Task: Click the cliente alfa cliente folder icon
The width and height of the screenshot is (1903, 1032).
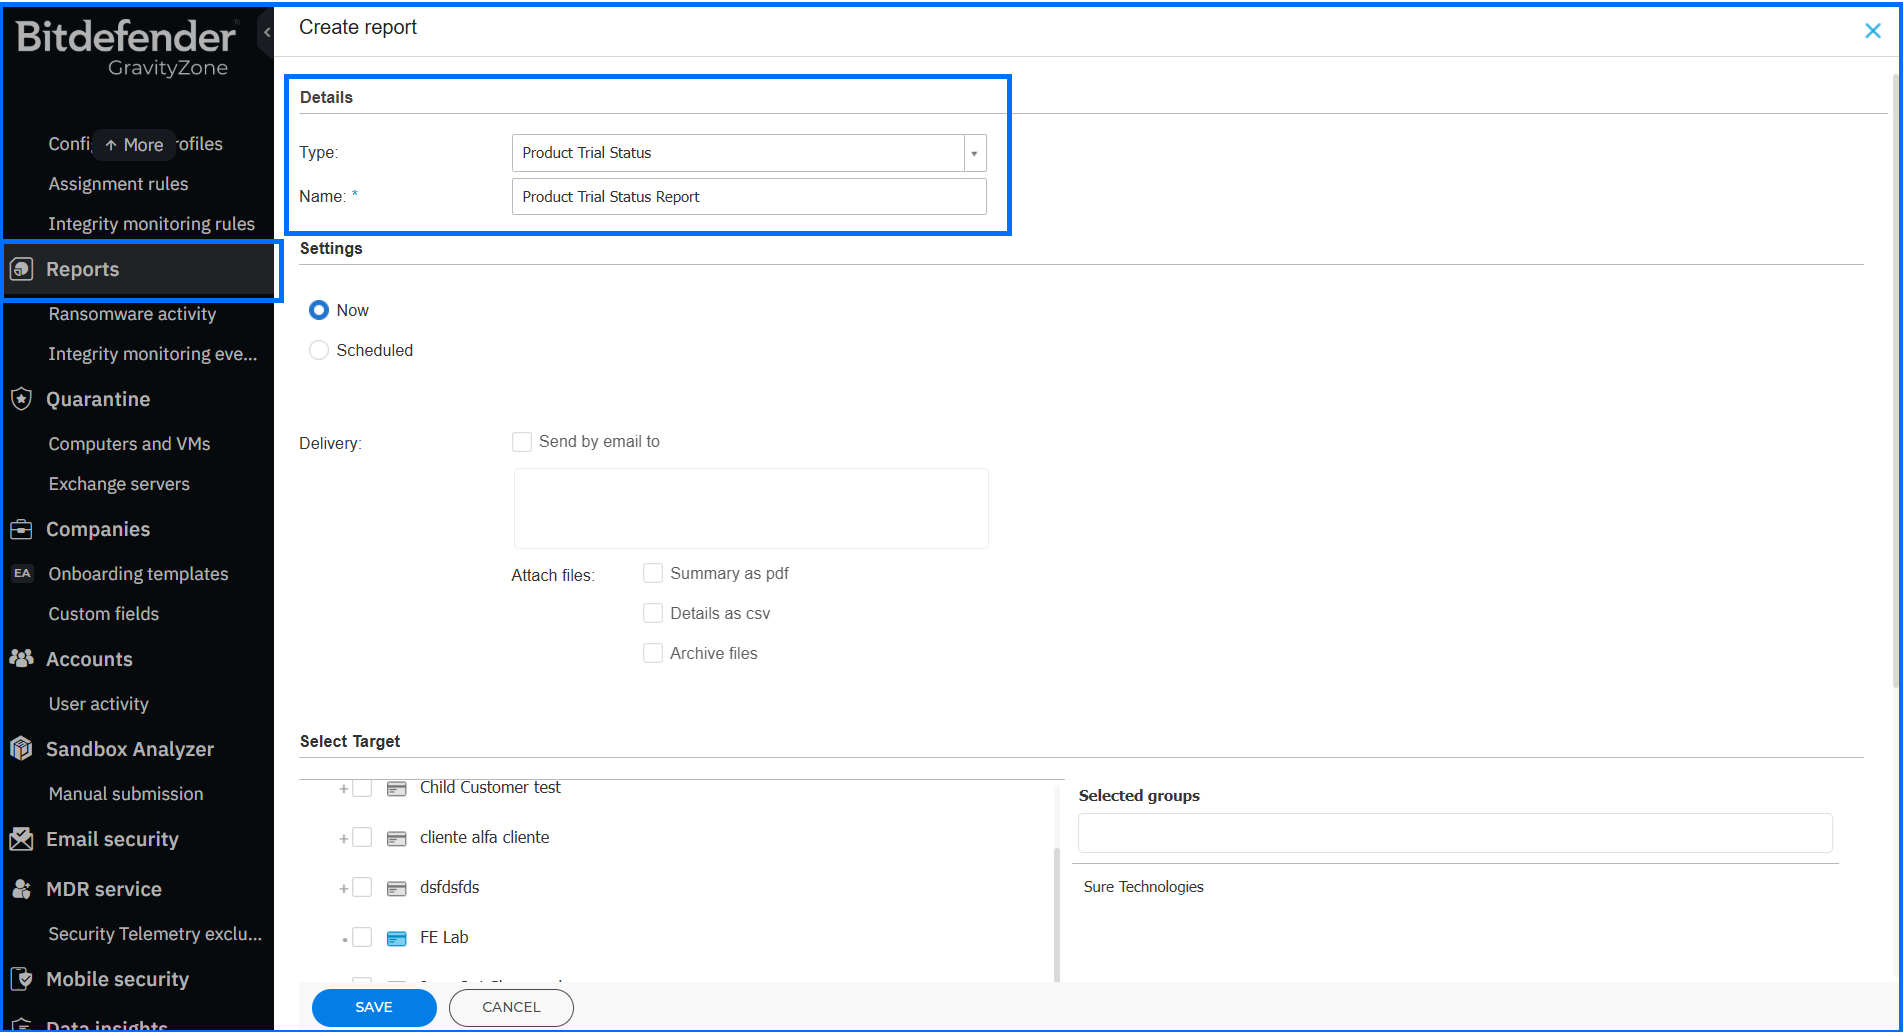Action: 397,838
